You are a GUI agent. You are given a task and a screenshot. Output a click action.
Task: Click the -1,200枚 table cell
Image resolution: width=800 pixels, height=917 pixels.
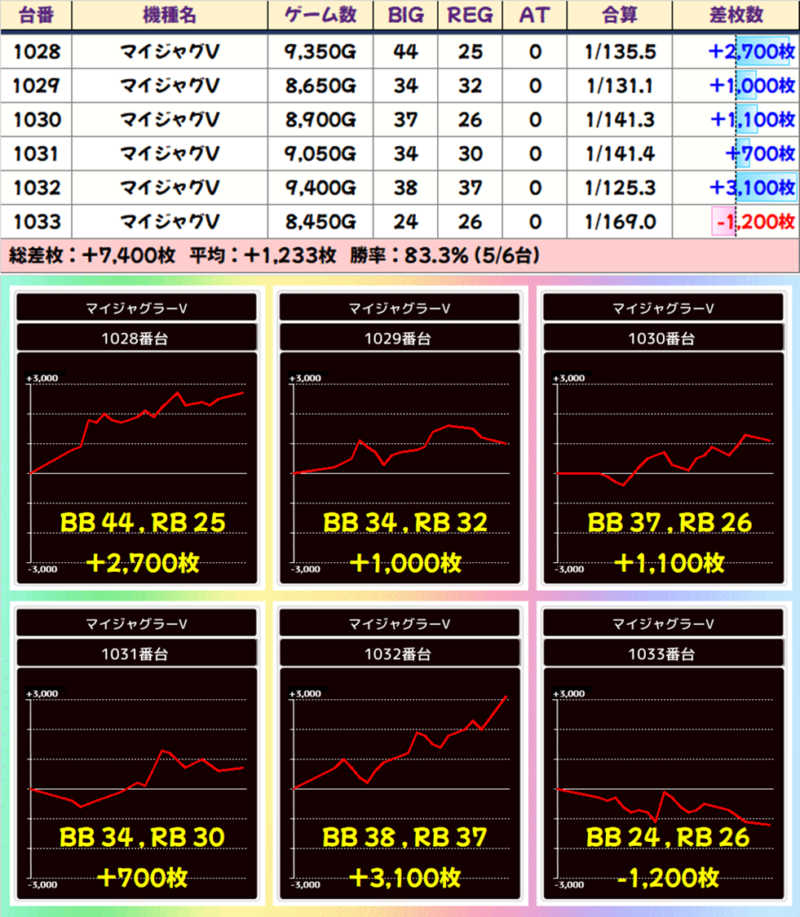point(736,221)
